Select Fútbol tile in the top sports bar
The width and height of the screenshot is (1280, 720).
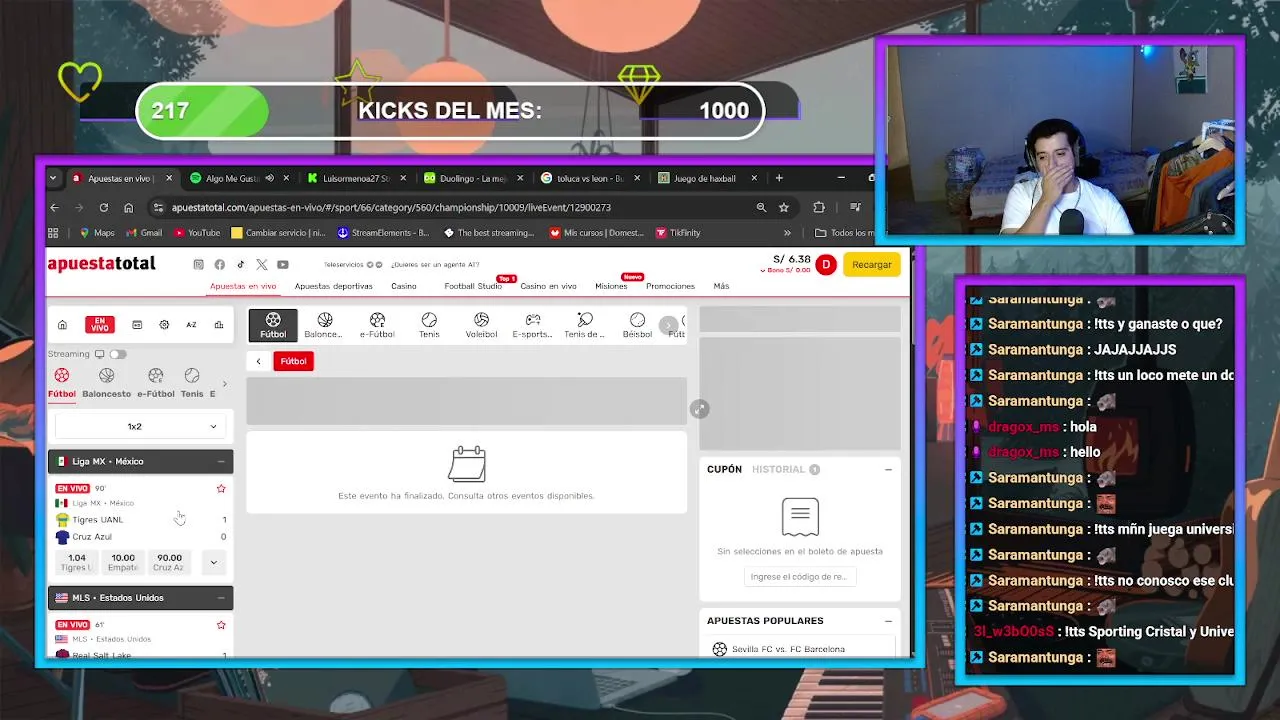click(x=273, y=325)
